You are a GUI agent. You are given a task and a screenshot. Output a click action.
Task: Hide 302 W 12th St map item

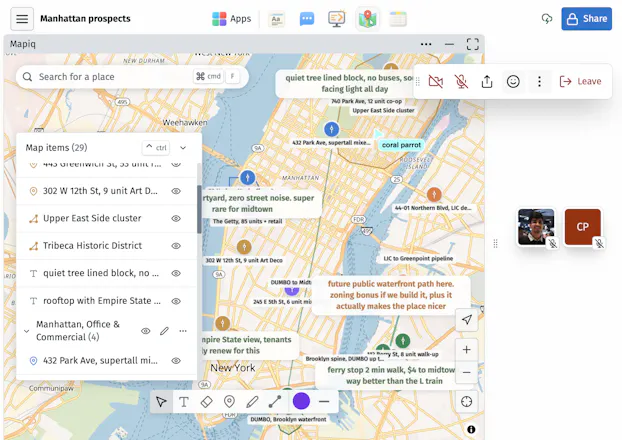[x=176, y=191]
